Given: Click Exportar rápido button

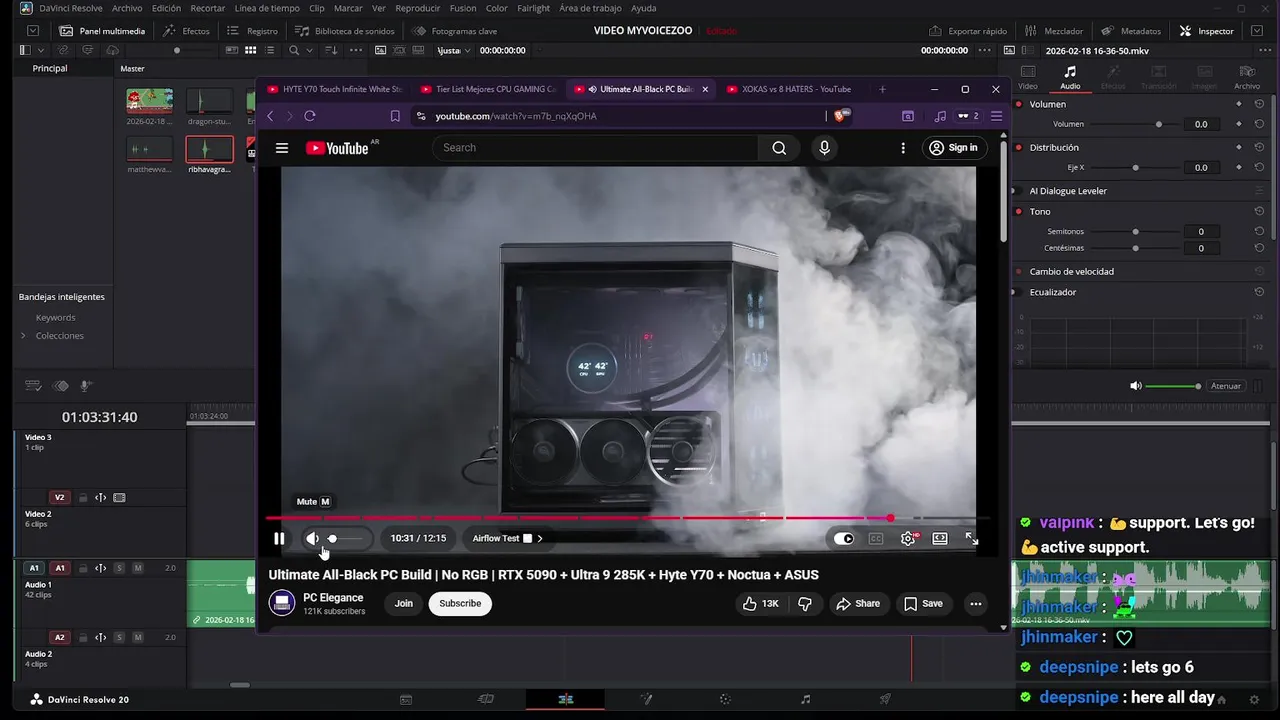Looking at the screenshot, I should coord(968,31).
